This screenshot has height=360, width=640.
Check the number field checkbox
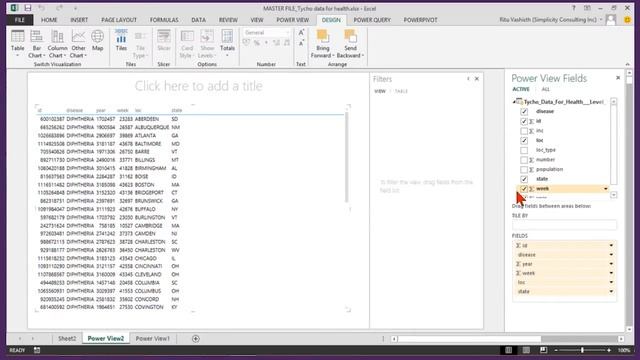[524, 160]
